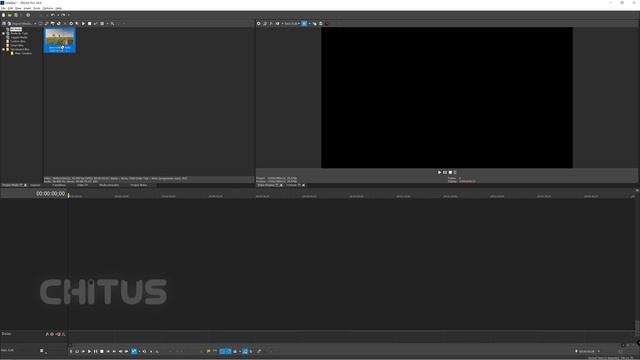Click Preview on External Monitor icon
Screen dimensions: 640x360
coord(264,24)
